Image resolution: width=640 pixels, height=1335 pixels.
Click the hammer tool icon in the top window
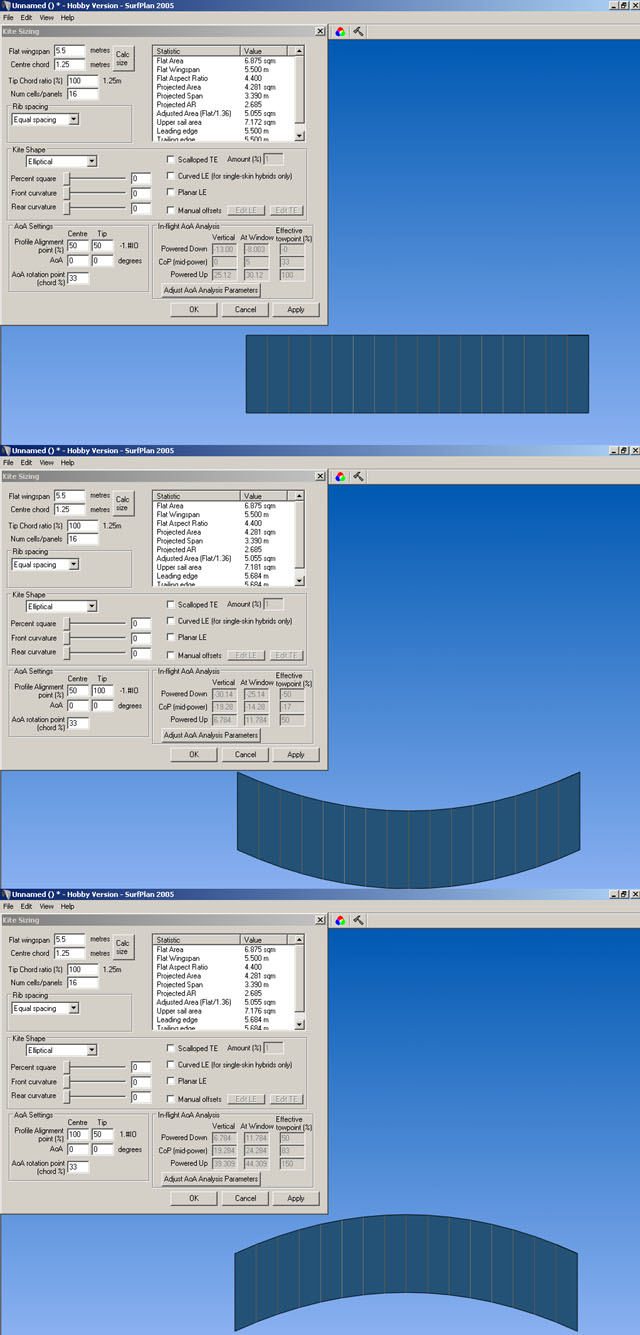358,31
